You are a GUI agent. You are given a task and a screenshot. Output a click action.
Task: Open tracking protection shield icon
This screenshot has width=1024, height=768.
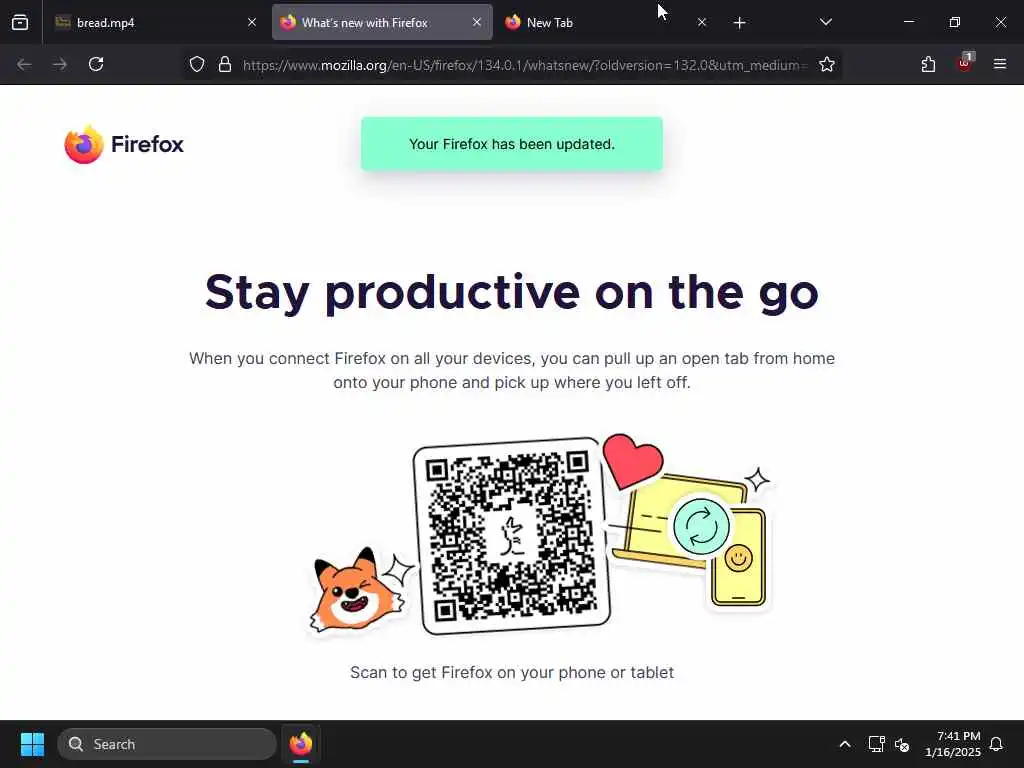click(x=197, y=64)
